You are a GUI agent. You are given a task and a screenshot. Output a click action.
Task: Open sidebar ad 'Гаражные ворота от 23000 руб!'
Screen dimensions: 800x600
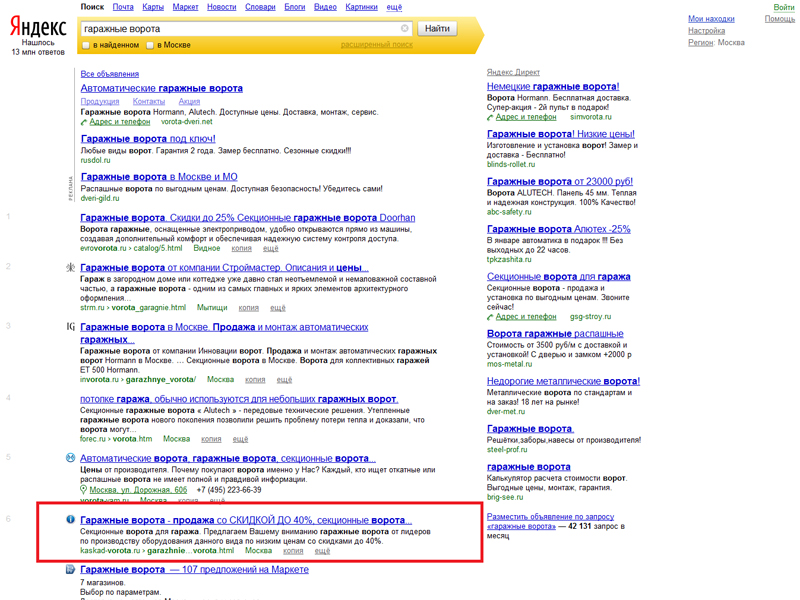point(560,182)
